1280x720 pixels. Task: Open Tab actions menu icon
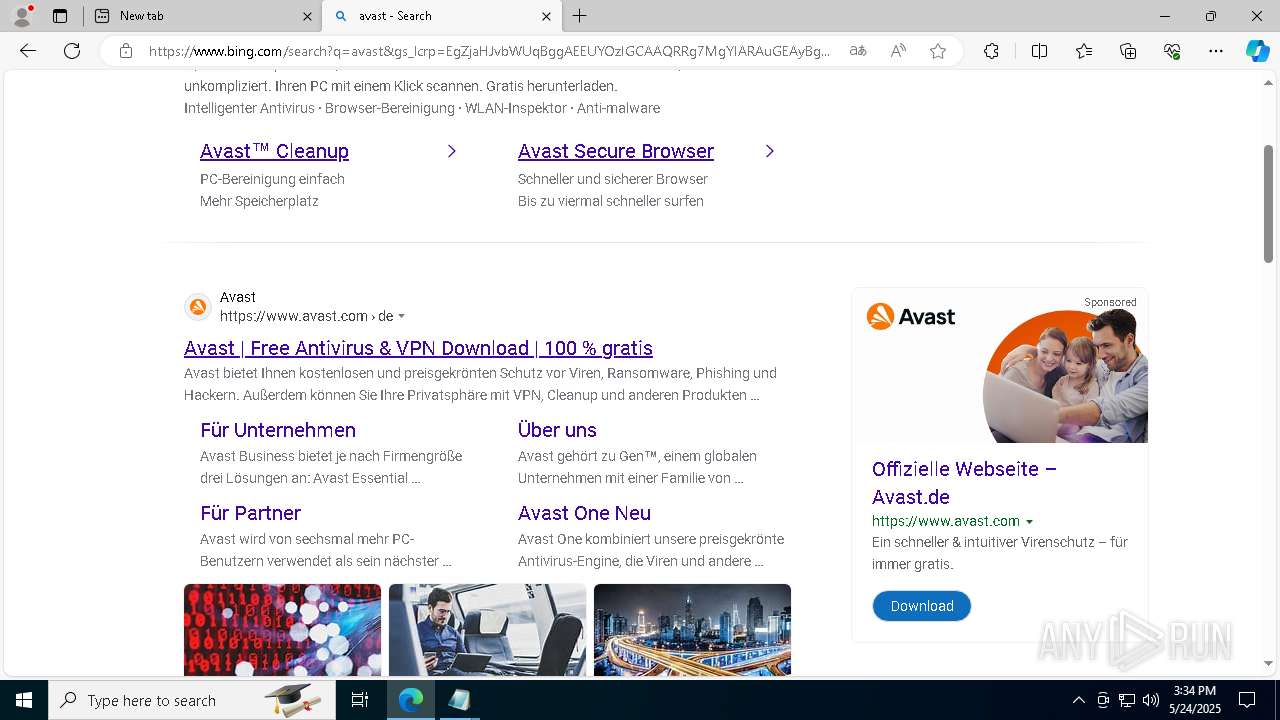tap(60, 16)
